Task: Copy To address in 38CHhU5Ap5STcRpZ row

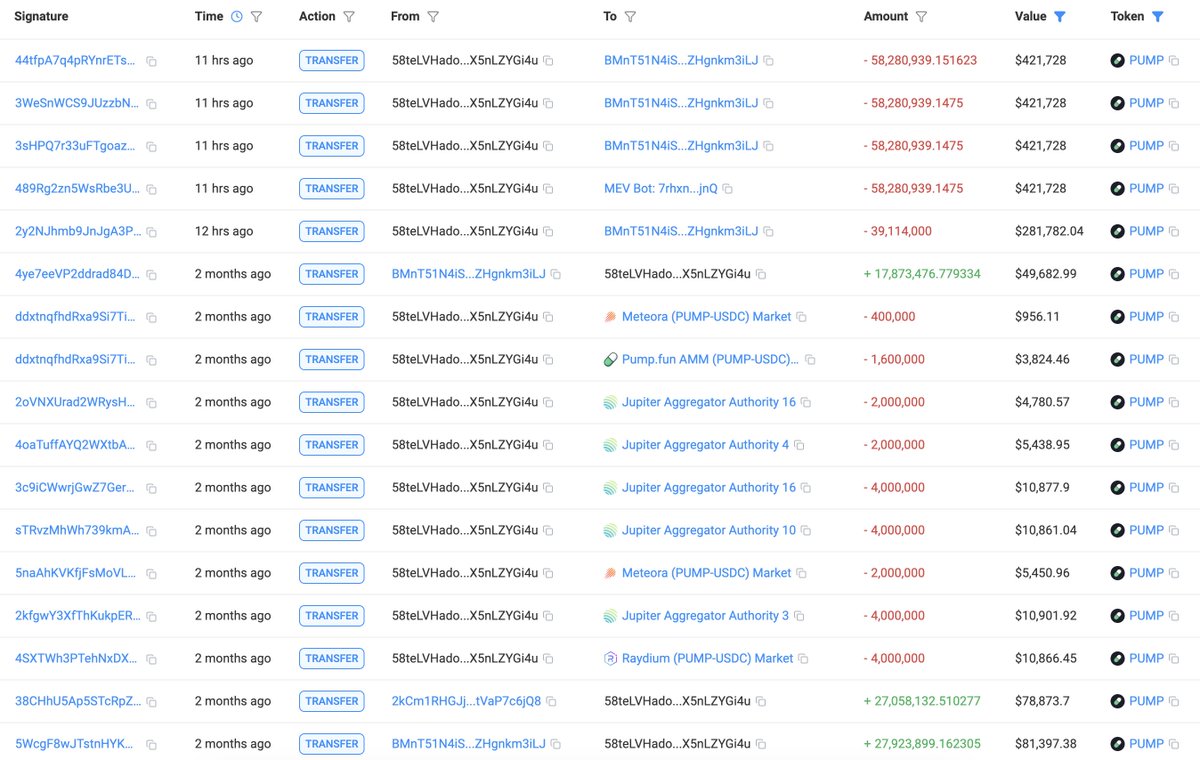Action: pyautogui.click(x=761, y=702)
